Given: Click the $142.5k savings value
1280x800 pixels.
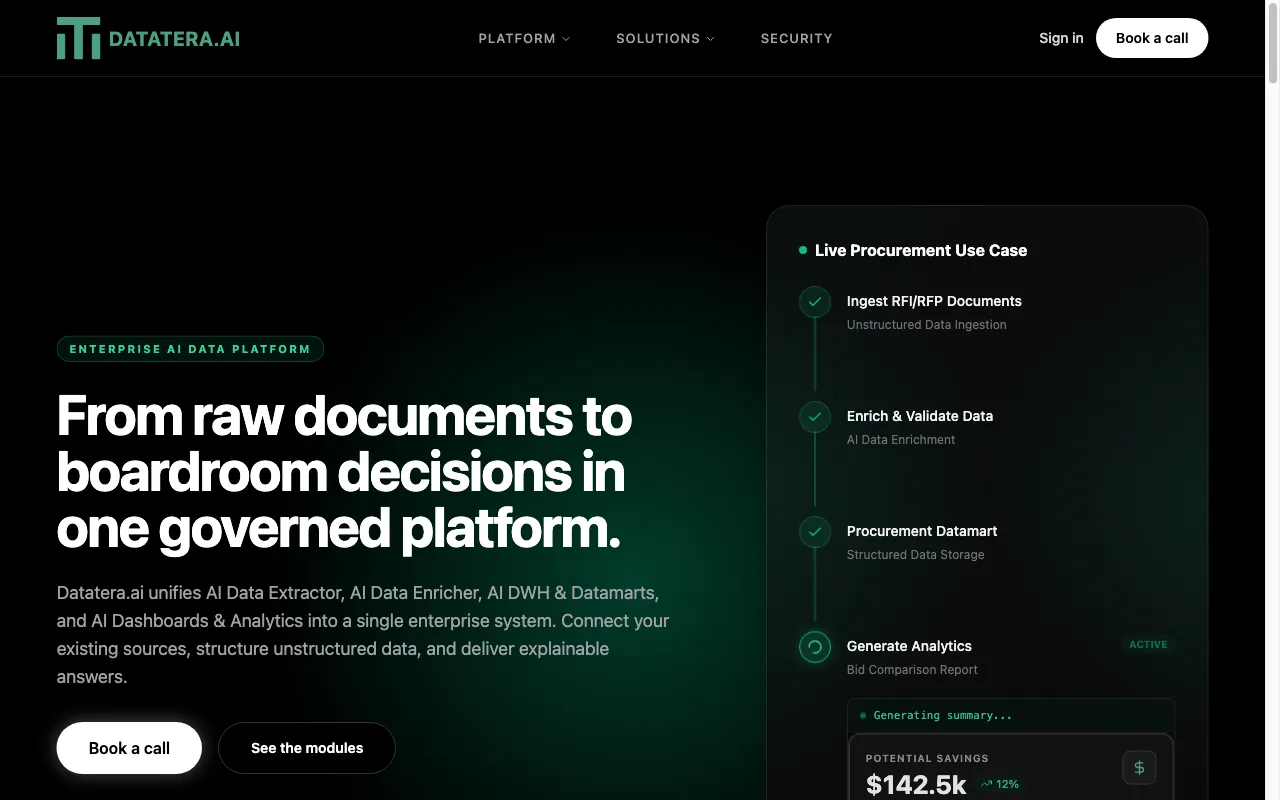Looking at the screenshot, I should tap(916, 785).
